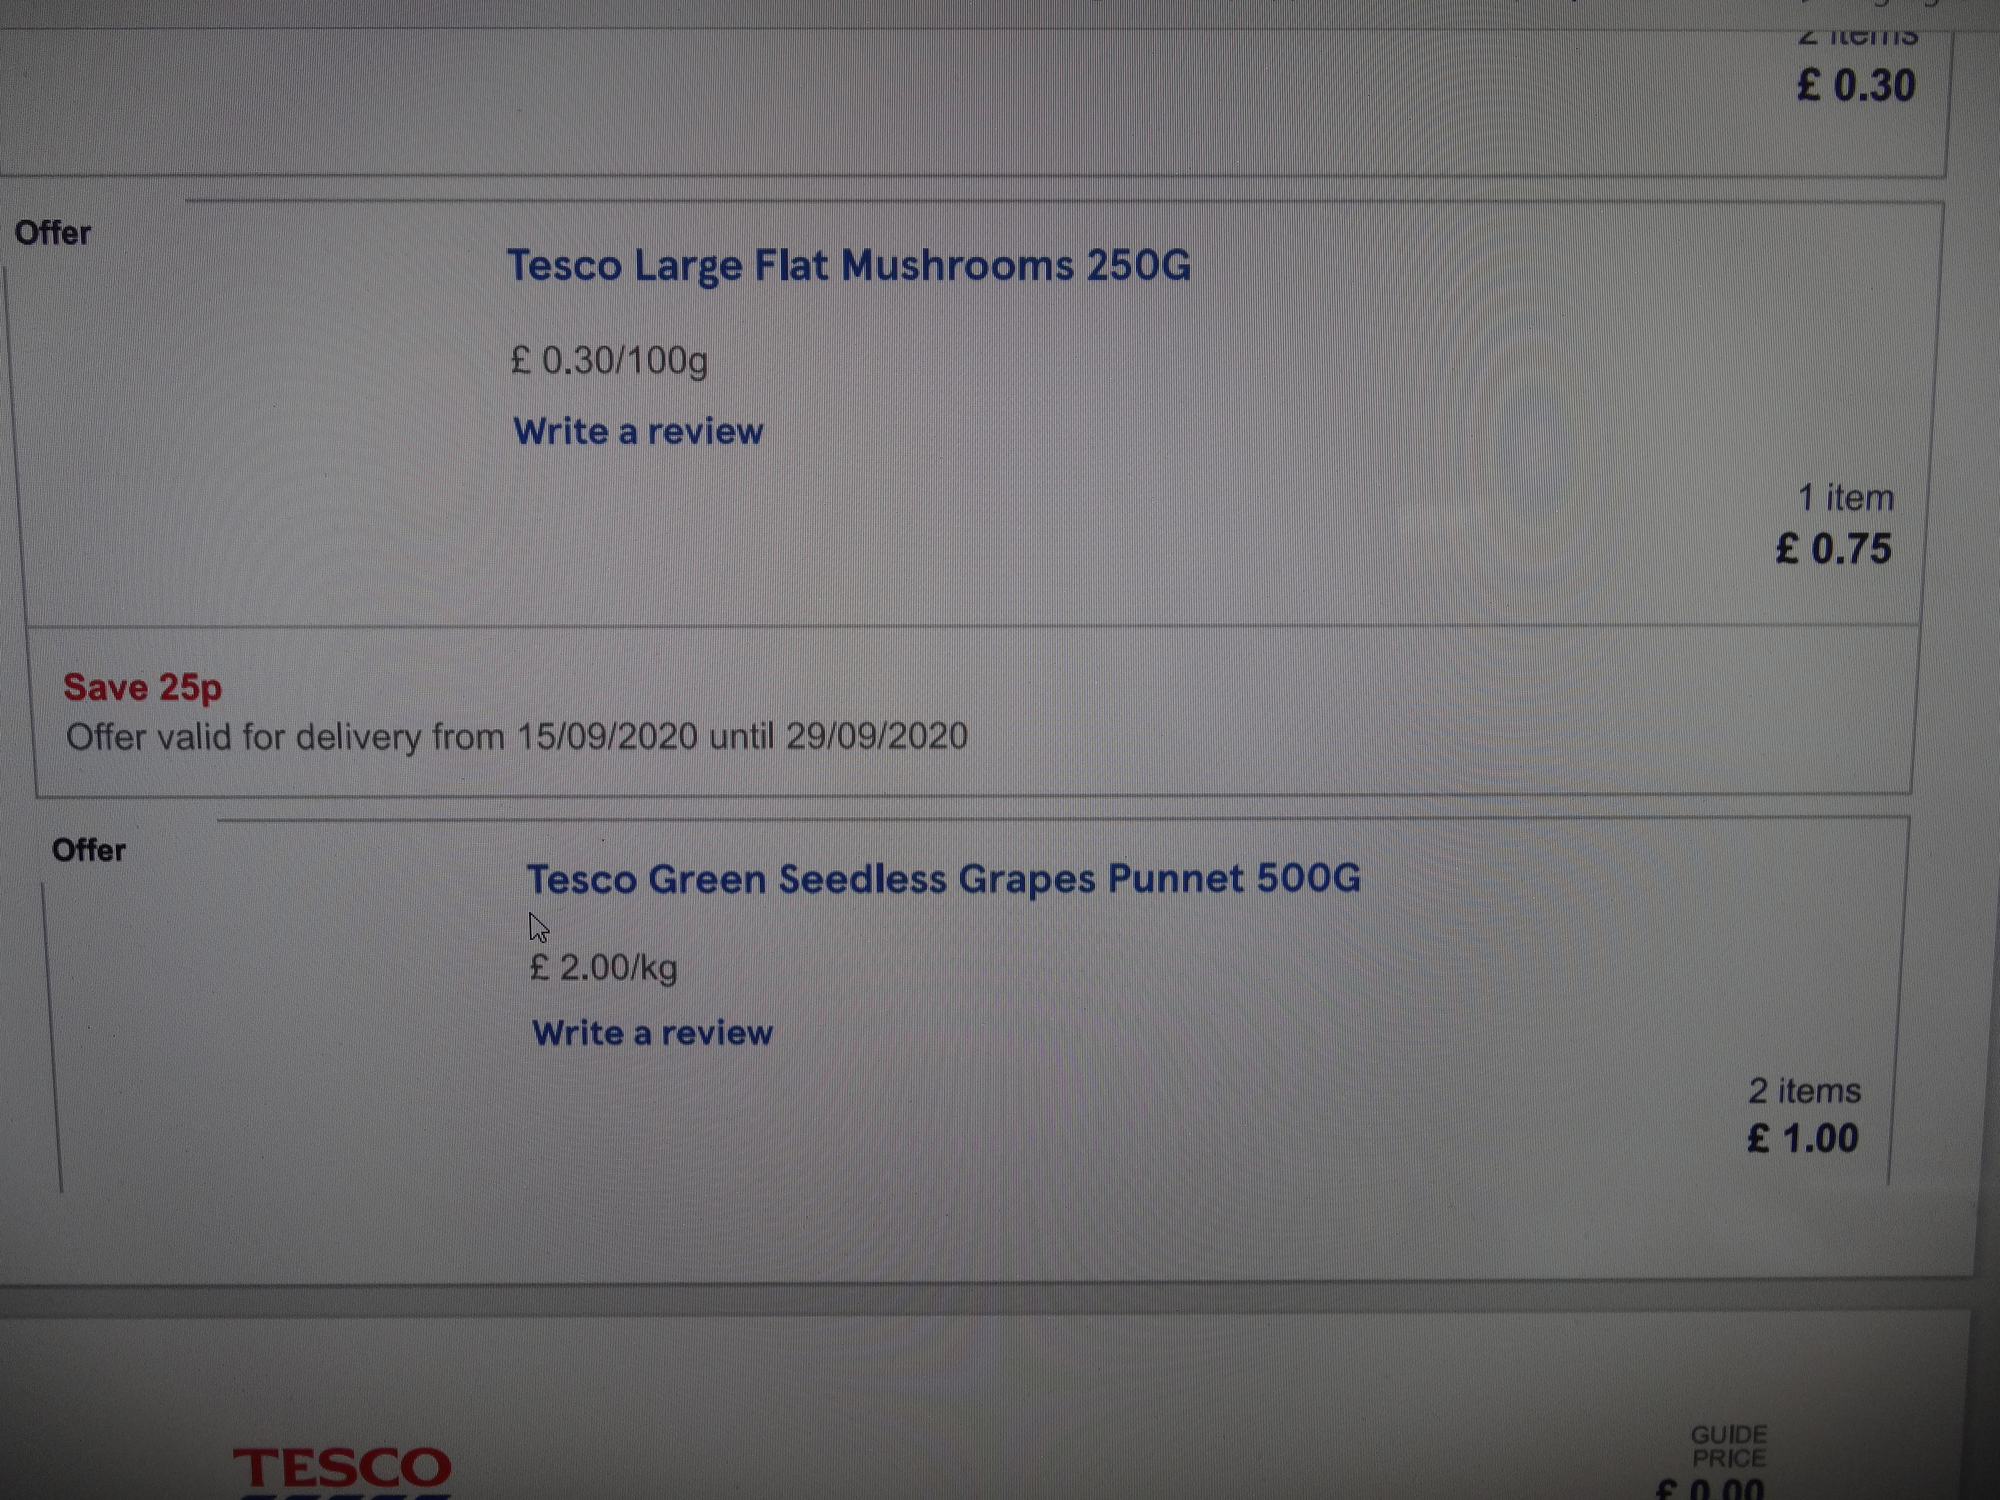Select the Offer label beside the Mushrooms

pos(52,233)
